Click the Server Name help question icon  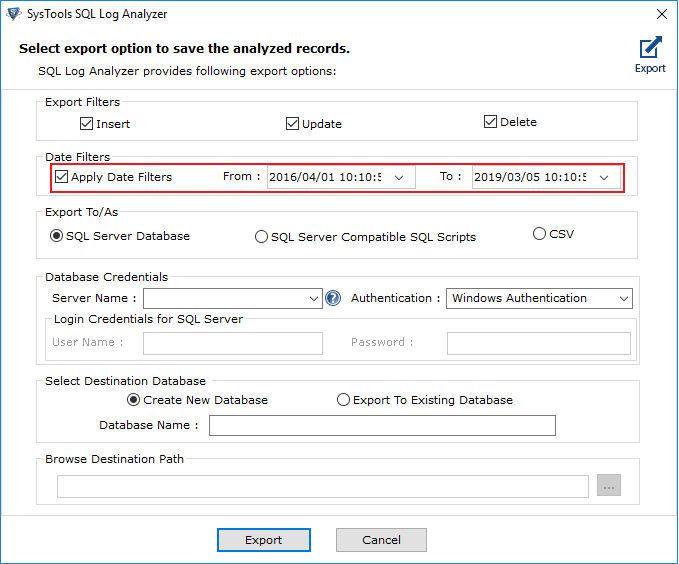pyautogui.click(x=333, y=298)
